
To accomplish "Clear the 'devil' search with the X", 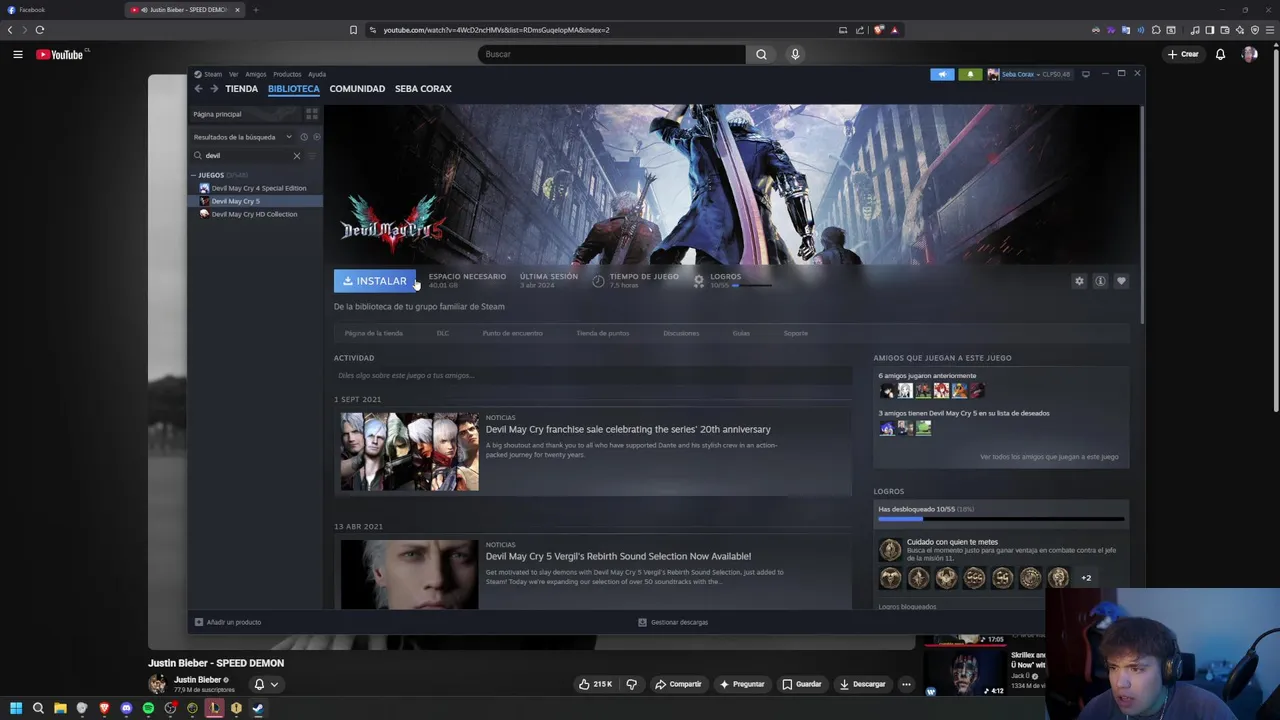I will (x=296, y=156).
